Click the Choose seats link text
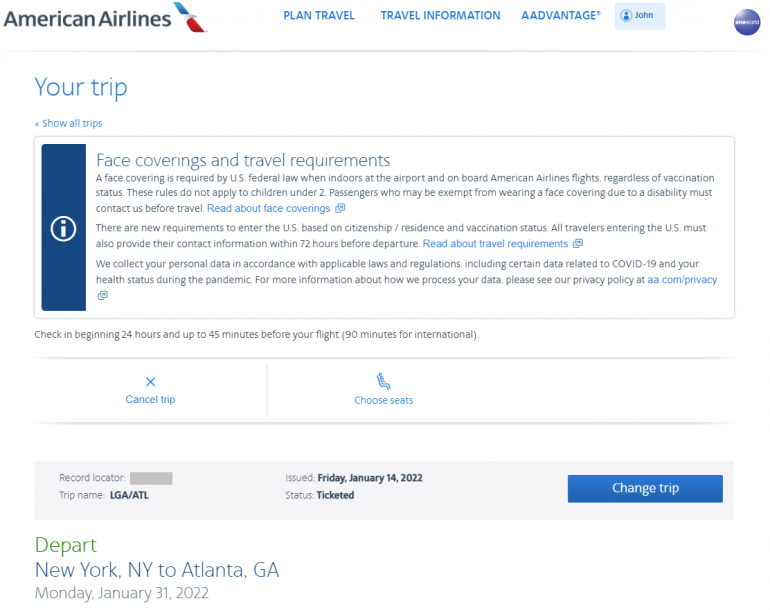 pyautogui.click(x=383, y=401)
